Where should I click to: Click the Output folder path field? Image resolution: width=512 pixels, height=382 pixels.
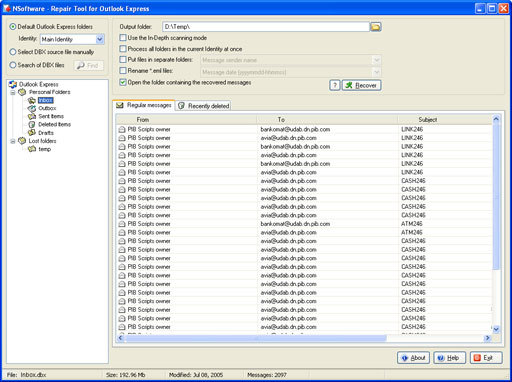[x=266, y=27]
